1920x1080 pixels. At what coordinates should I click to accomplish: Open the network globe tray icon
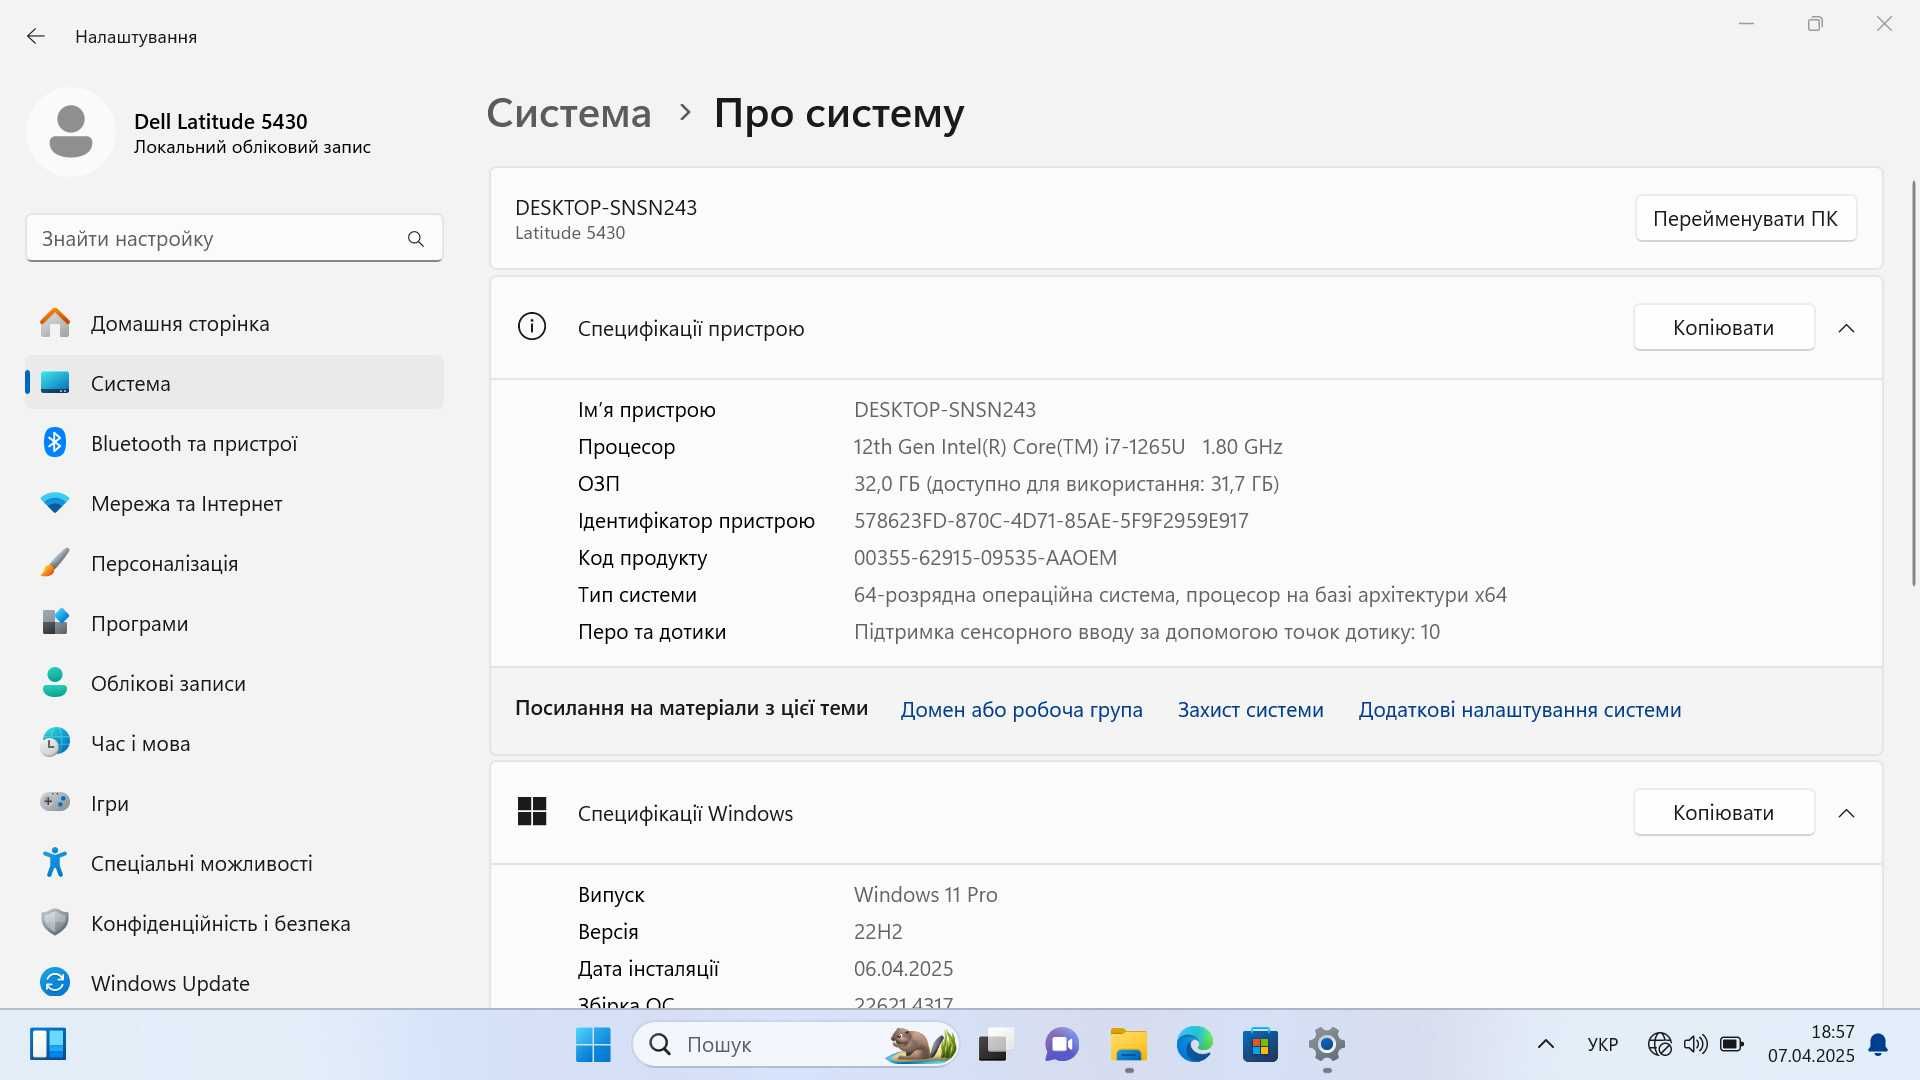point(1660,1045)
